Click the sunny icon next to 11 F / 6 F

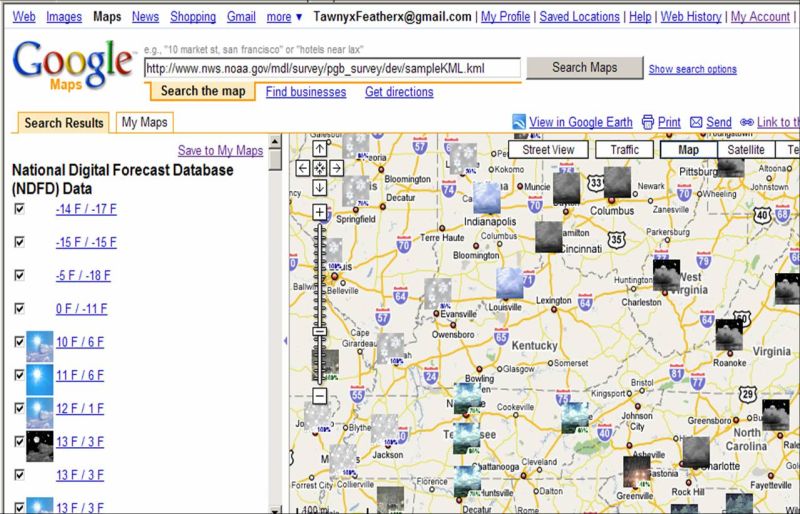pyautogui.click(x=40, y=379)
